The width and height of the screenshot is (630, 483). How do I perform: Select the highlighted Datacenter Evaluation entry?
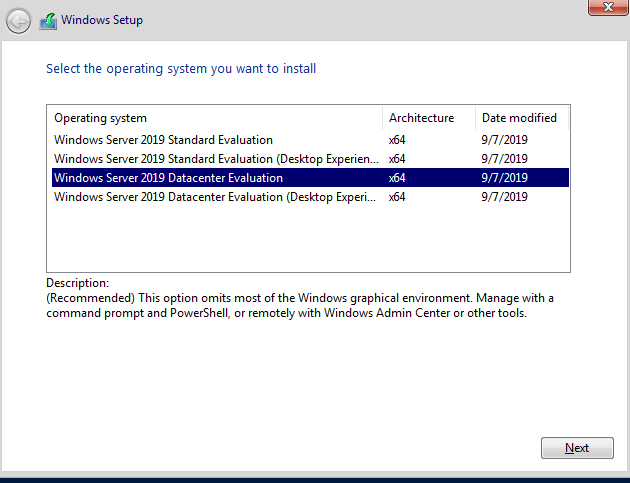168,178
